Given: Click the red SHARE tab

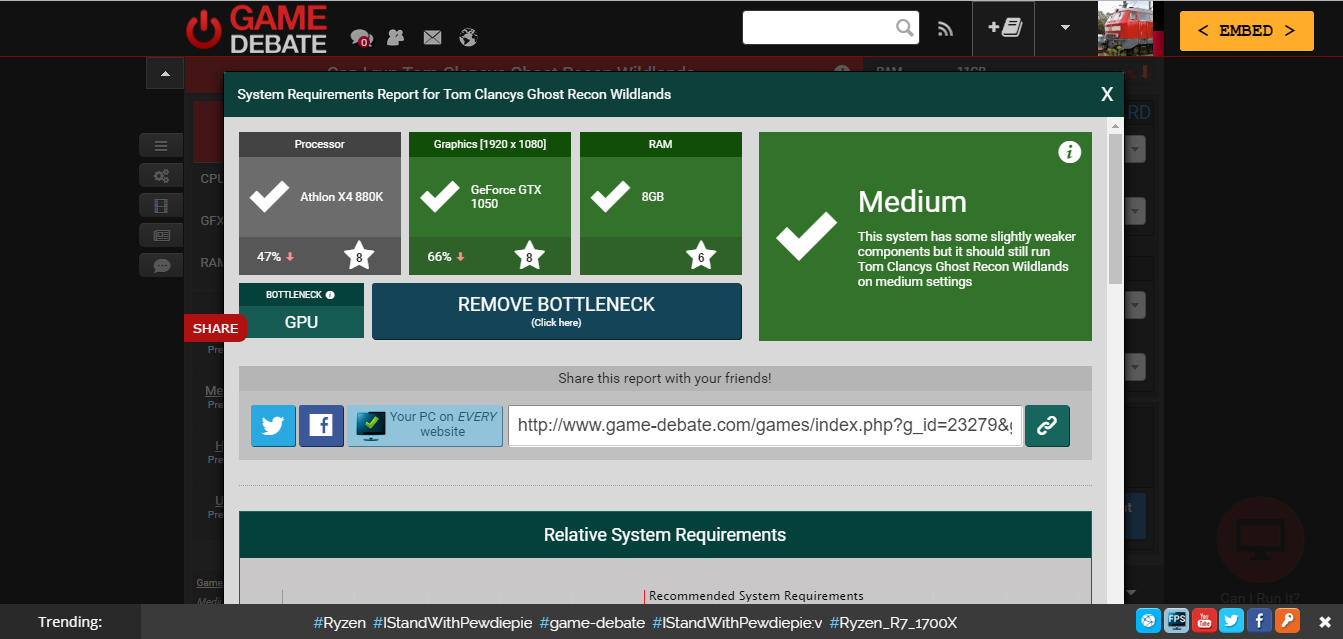Looking at the screenshot, I should pyautogui.click(x=215, y=328).
